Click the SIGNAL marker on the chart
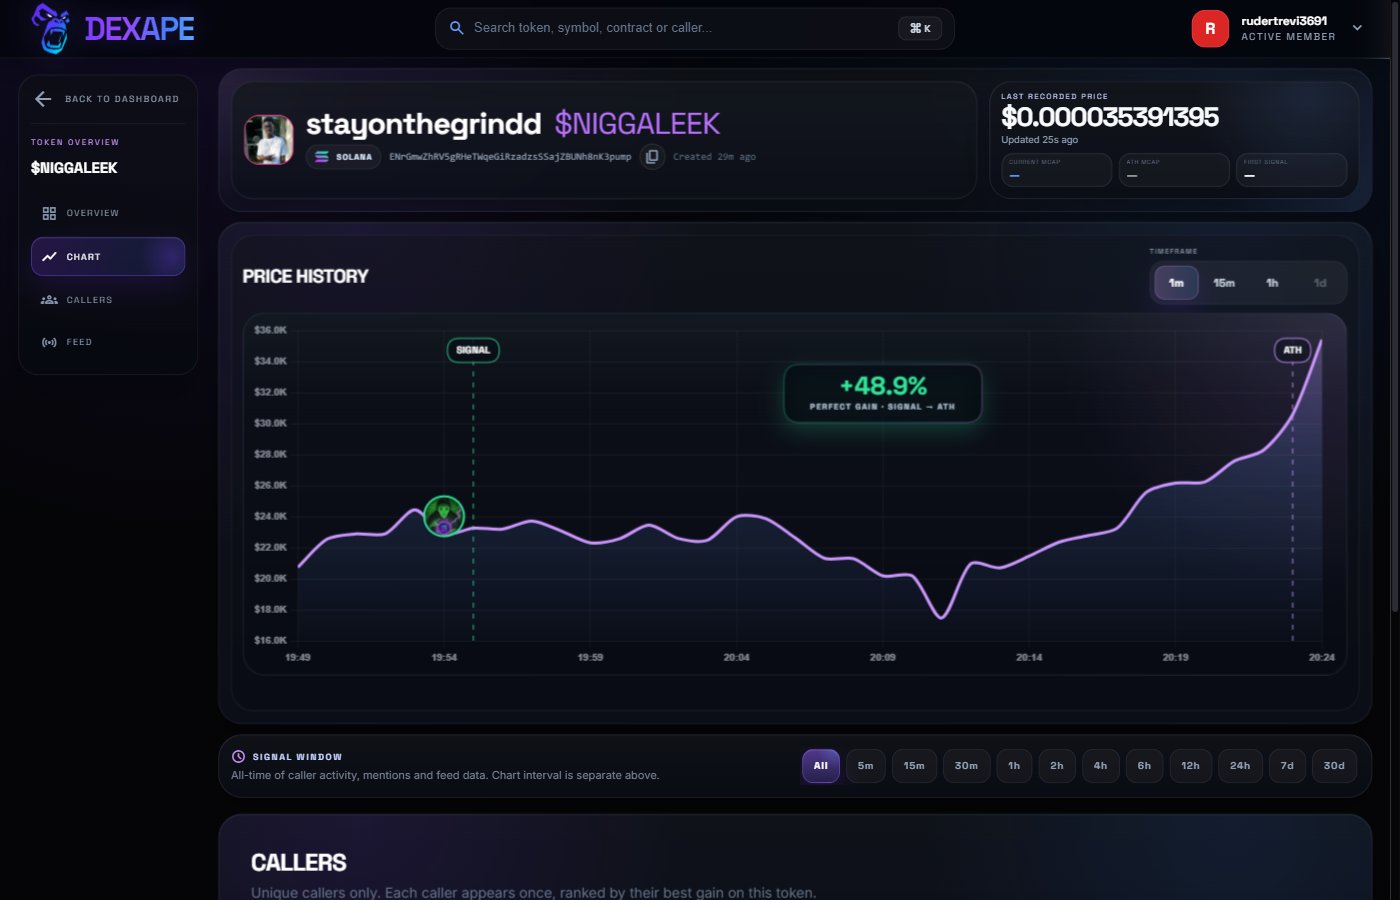The image size is (1400, 900). pos(473,350)
